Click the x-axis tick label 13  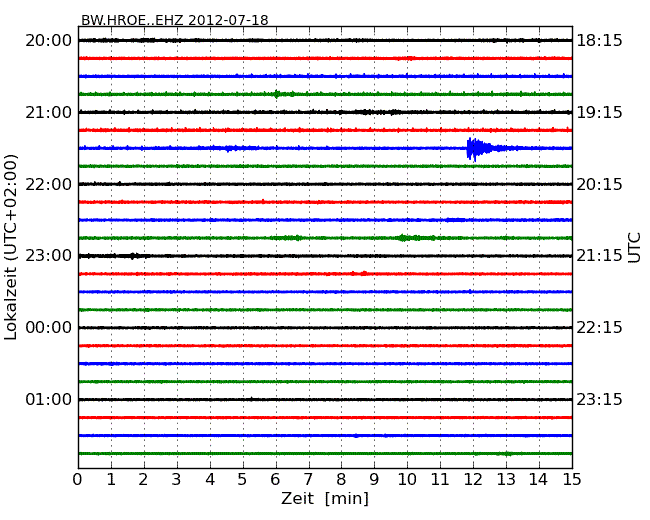pos(506,480)
